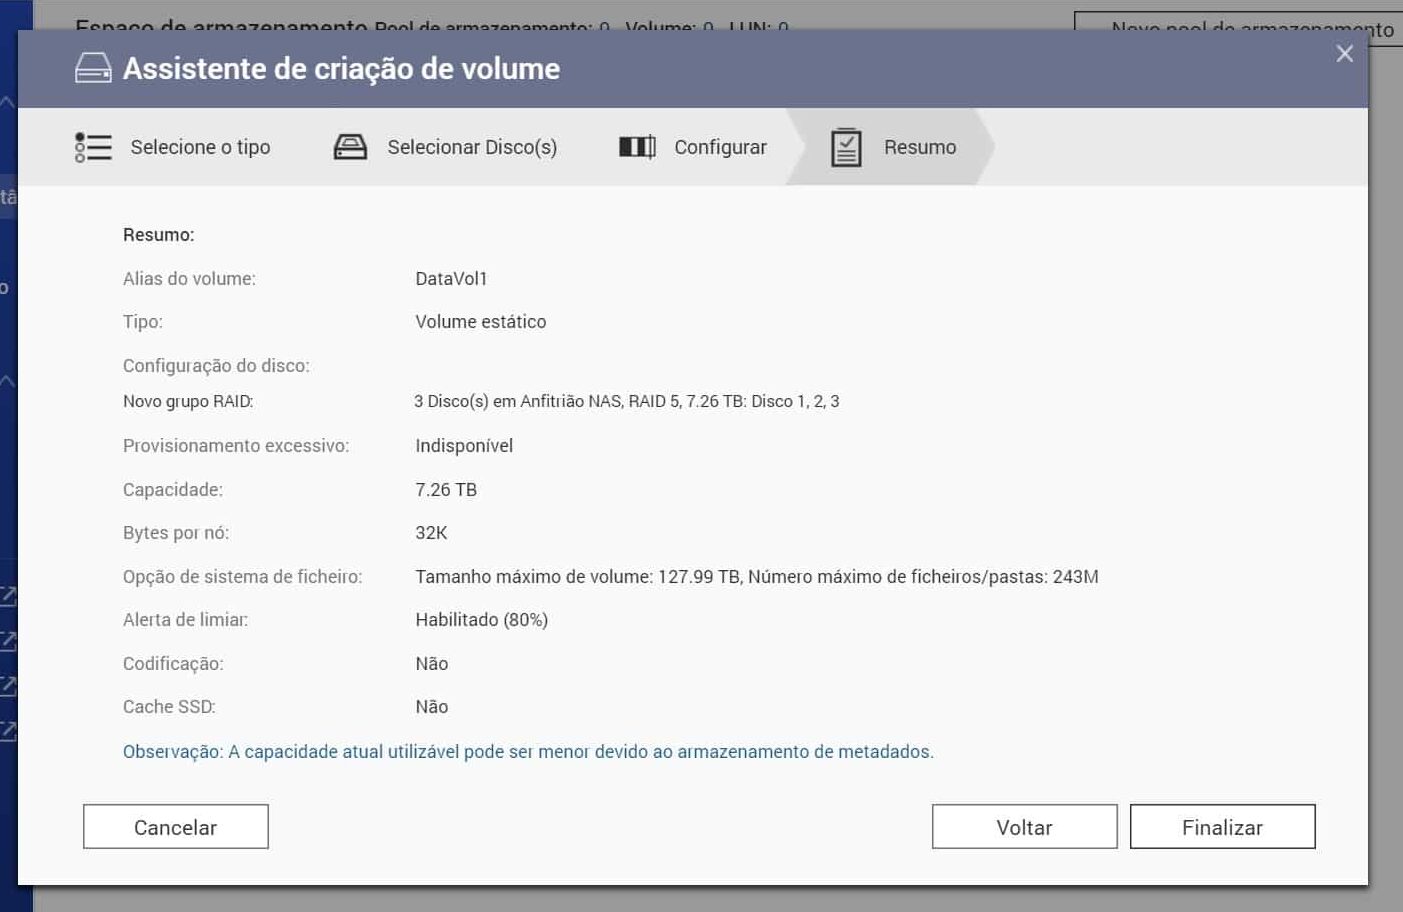The image size is (1403, 912).
Task: Click the topmost external-link icon in left sidebar
Action: 8,596
